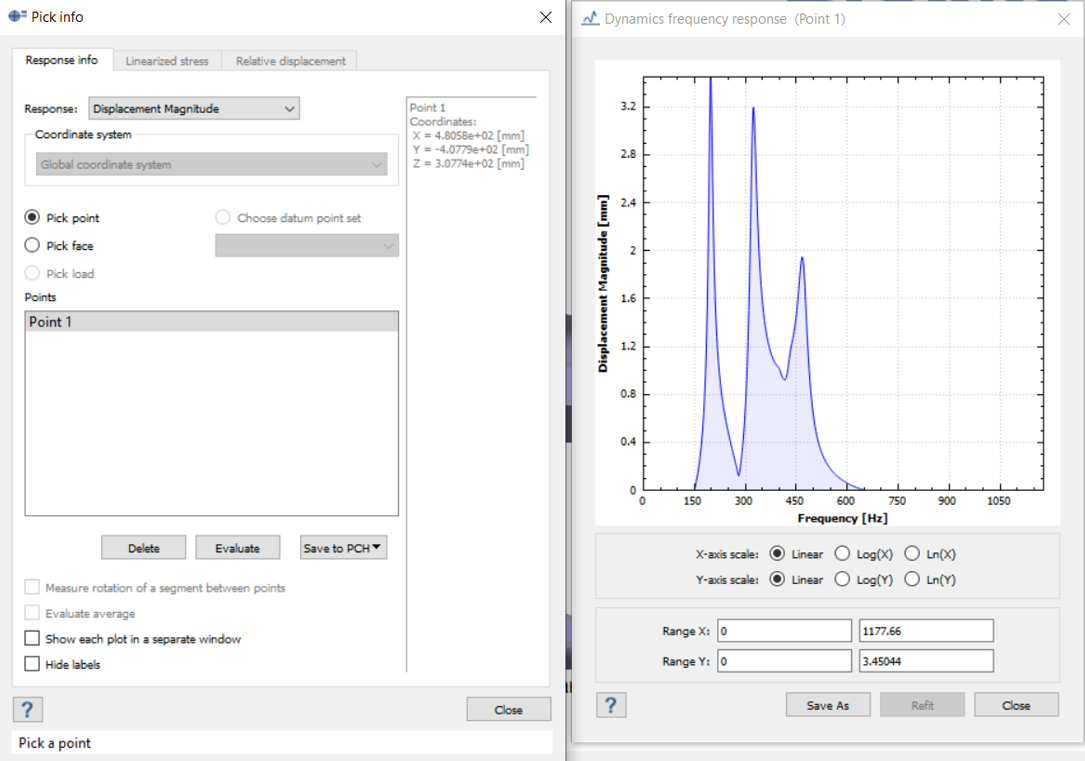Enable Choose datum point set option
1085x761 pixels.
[x=221, y=217]
